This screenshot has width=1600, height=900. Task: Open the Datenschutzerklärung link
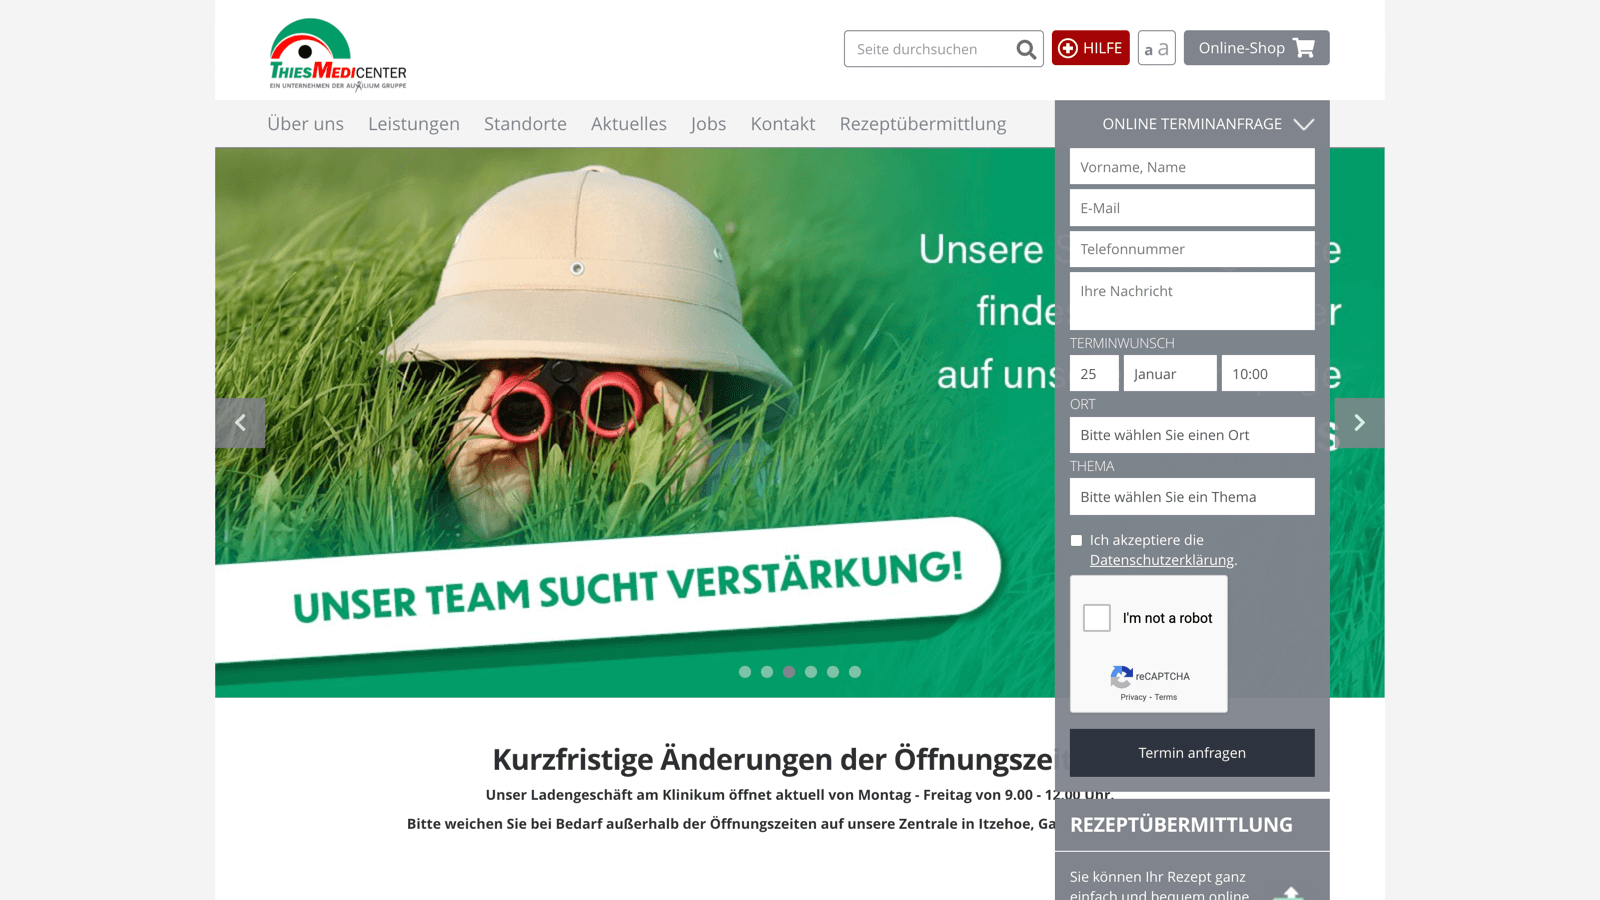1161,560
